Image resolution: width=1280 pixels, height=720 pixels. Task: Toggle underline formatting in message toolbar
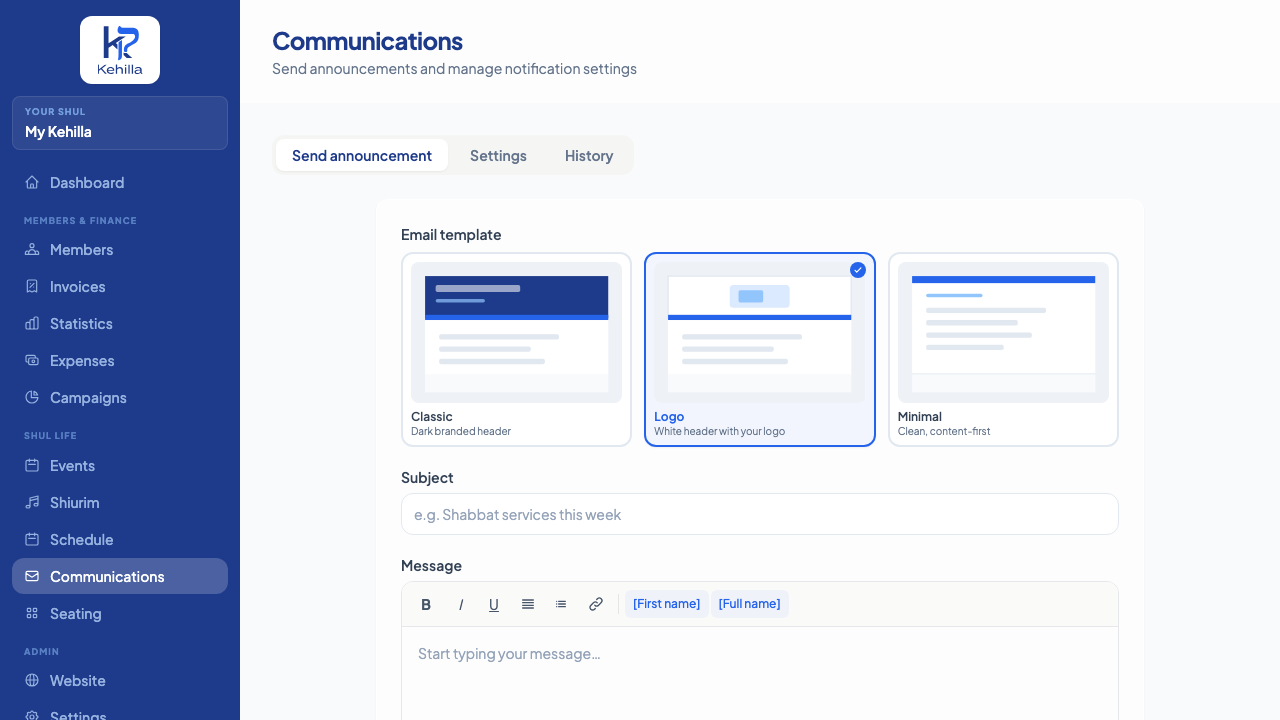click(x=494, y=604)
